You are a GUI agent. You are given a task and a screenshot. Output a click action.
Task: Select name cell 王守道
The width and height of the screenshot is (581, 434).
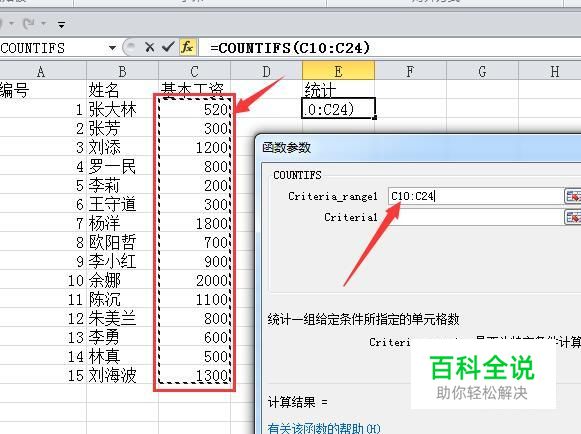(122, 204)
